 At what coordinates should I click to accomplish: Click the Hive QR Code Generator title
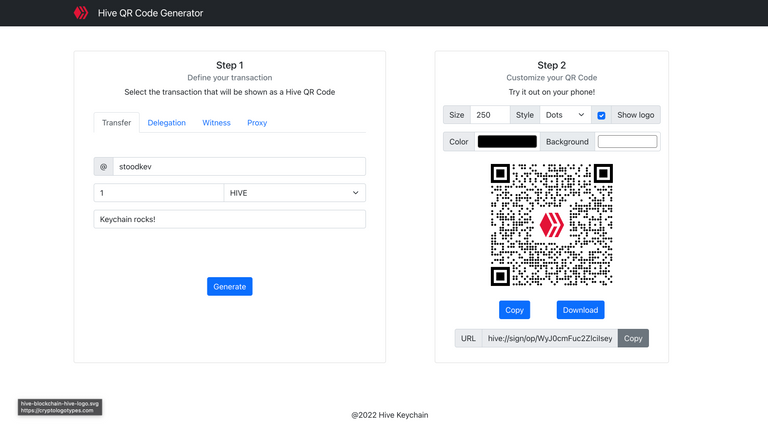[150, 13]
